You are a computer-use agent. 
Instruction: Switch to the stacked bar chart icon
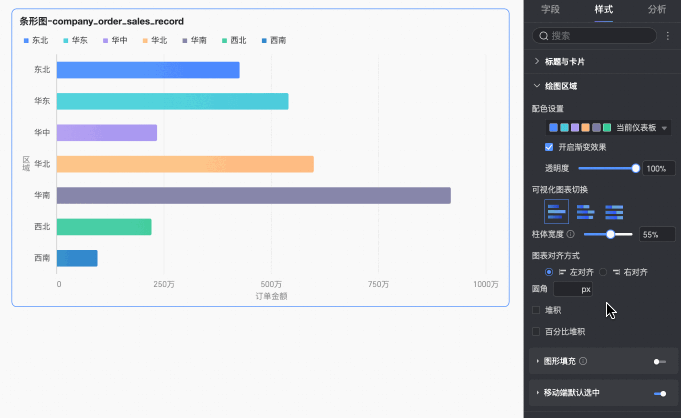(585, 211)
